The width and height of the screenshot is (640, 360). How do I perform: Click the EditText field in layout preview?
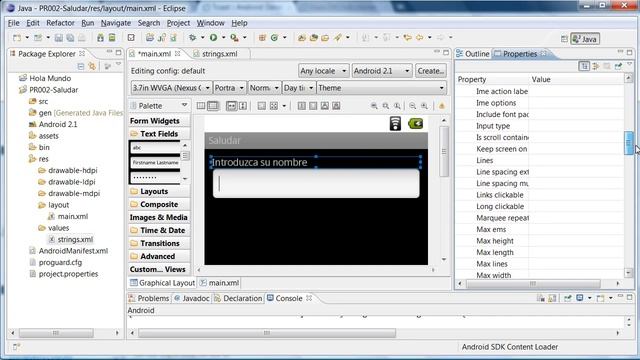(316, 184)
